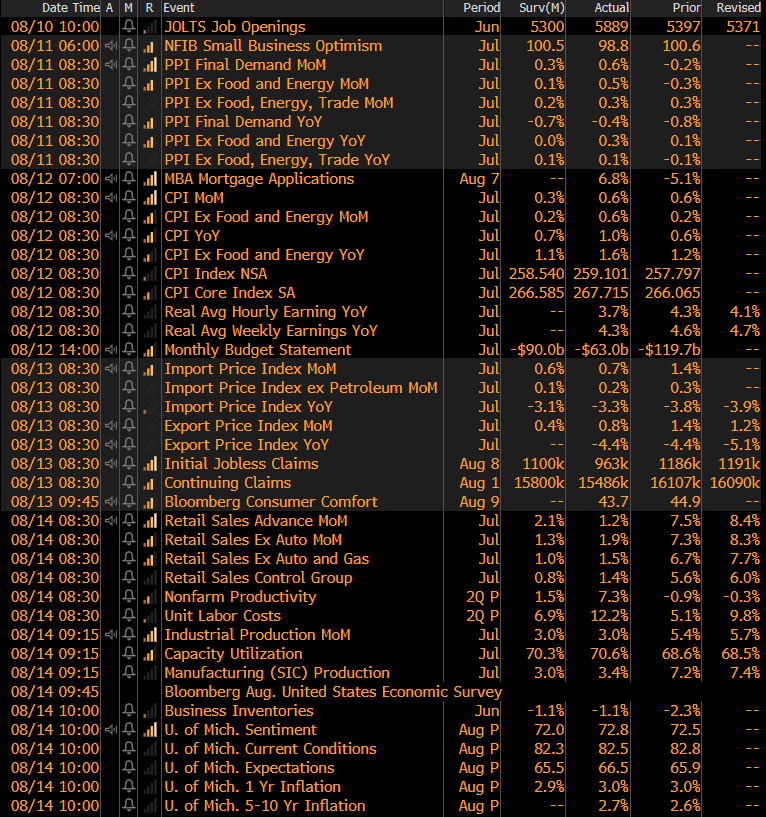Viewport: 766px width, 817px height.
Task: Toggle alert bell on Nonfarm Productivity row
Action: pyautogui.click(x=129, y=597)
